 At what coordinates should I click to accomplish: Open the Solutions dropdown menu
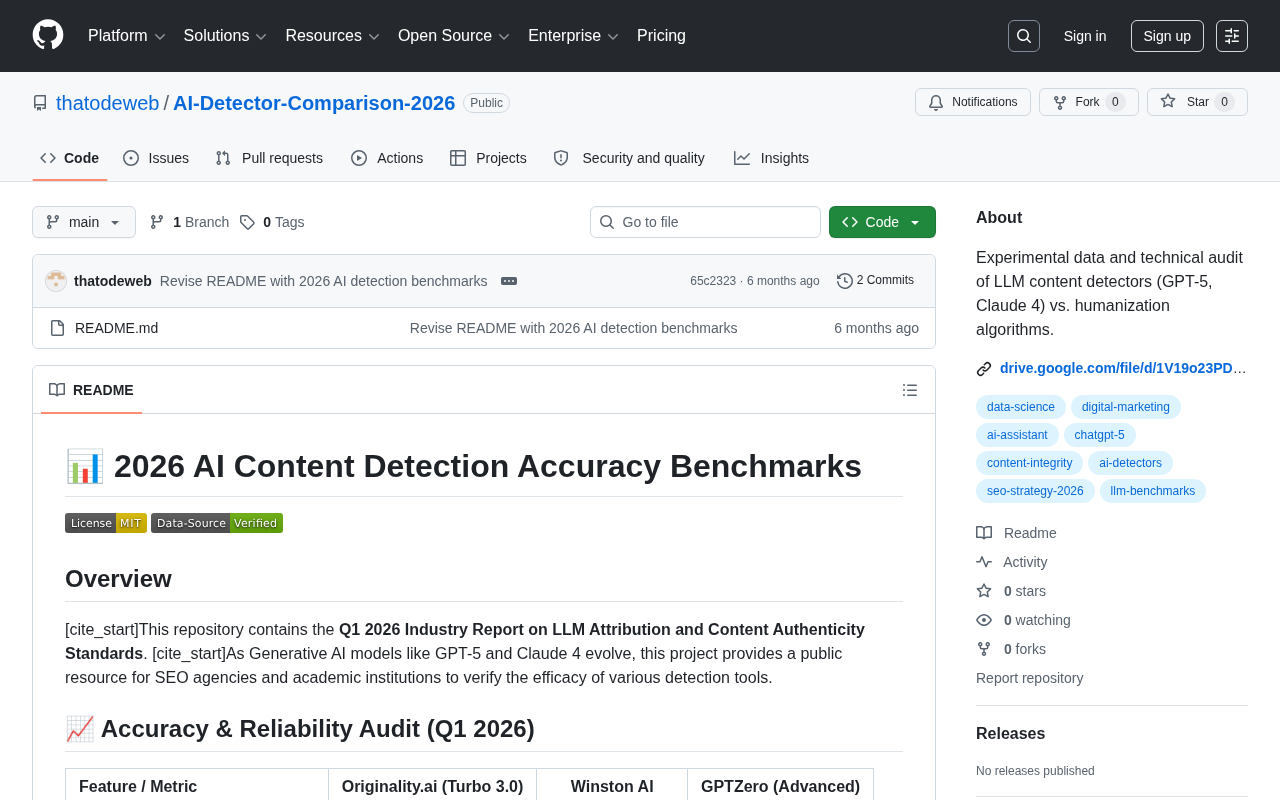click(x=226, y=36)
